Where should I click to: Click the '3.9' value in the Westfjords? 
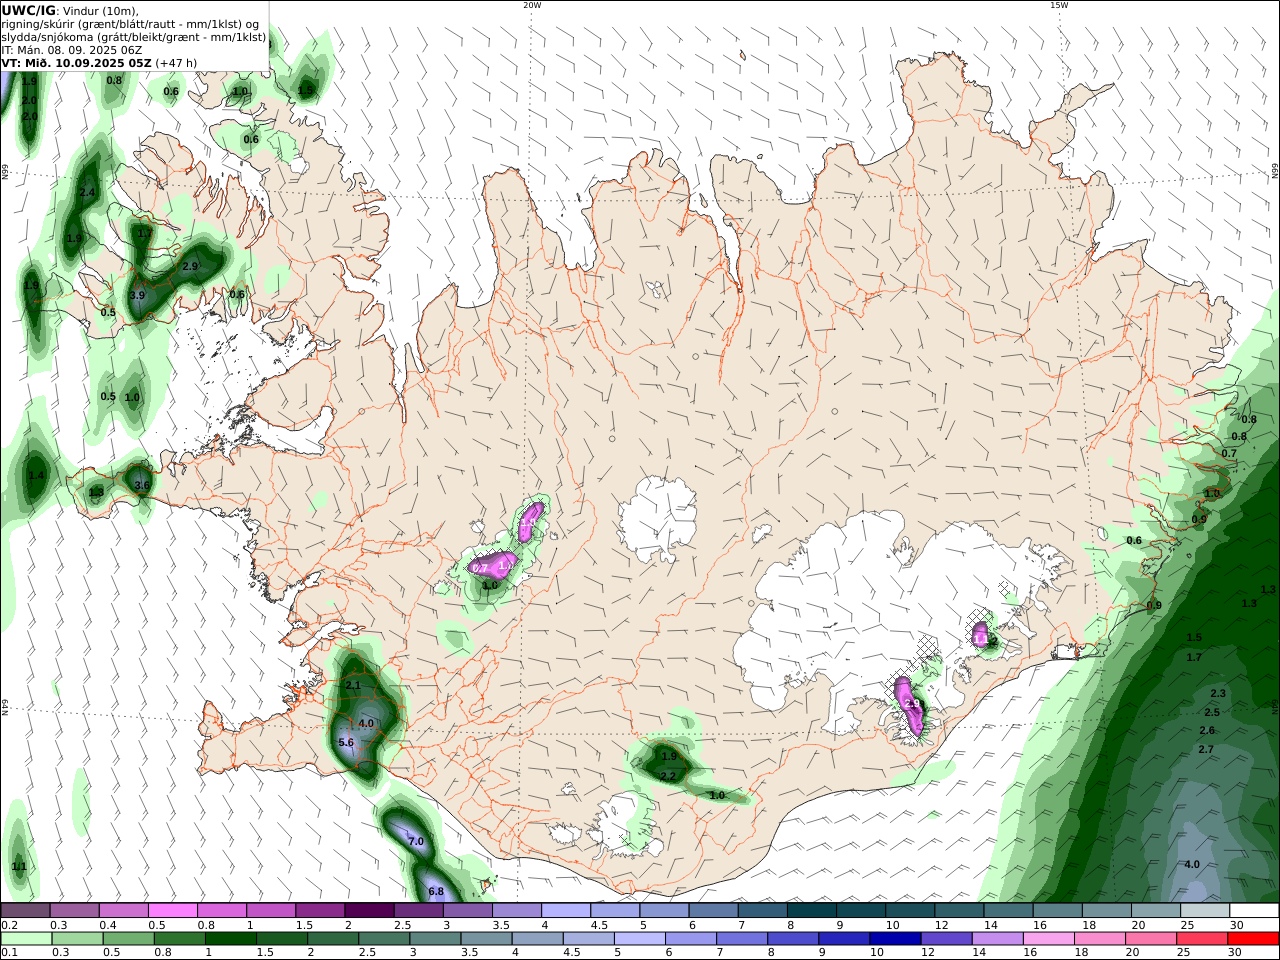(137, 296)
